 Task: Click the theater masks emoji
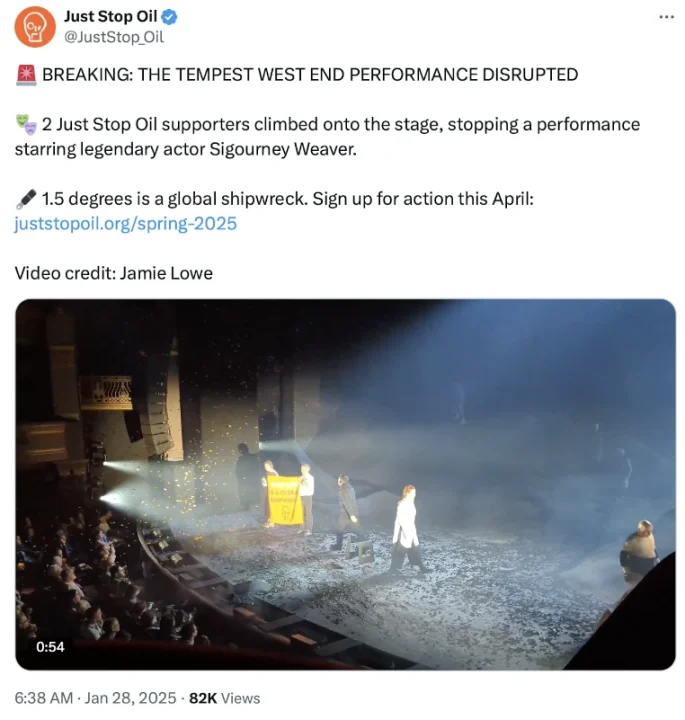coord(26,124)
